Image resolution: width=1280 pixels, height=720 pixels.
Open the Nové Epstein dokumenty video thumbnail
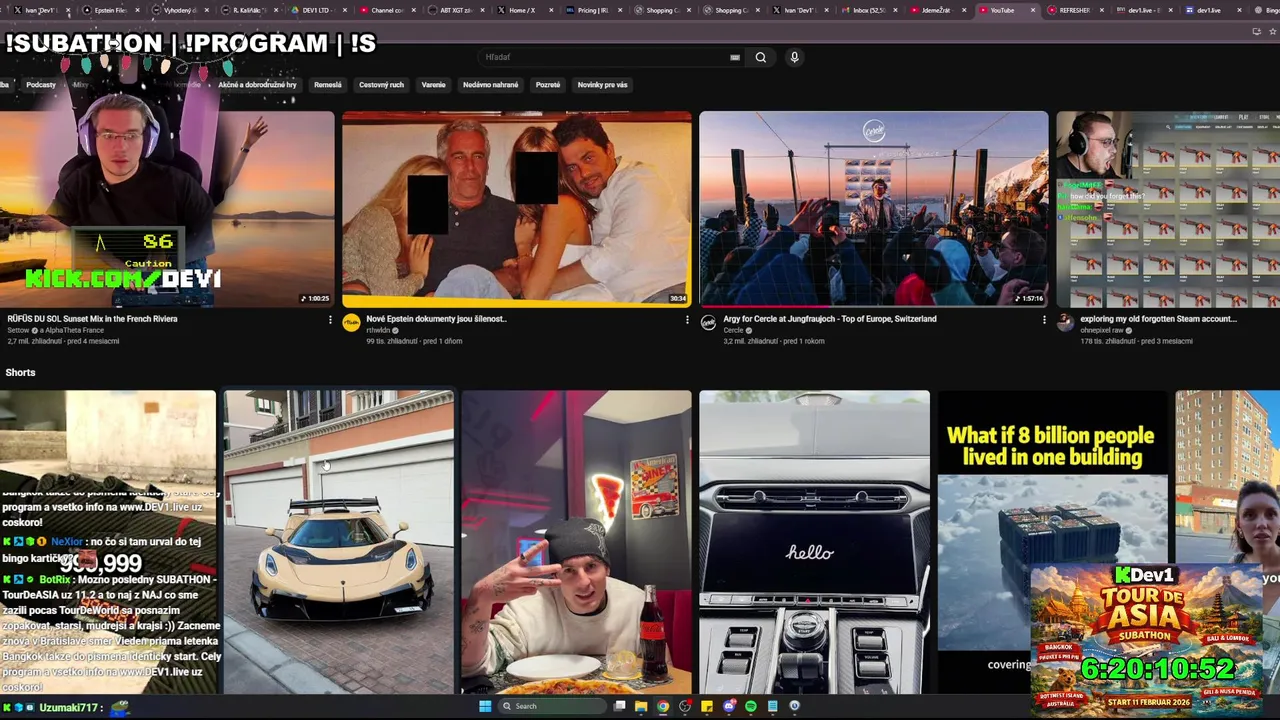coord(516,208)
